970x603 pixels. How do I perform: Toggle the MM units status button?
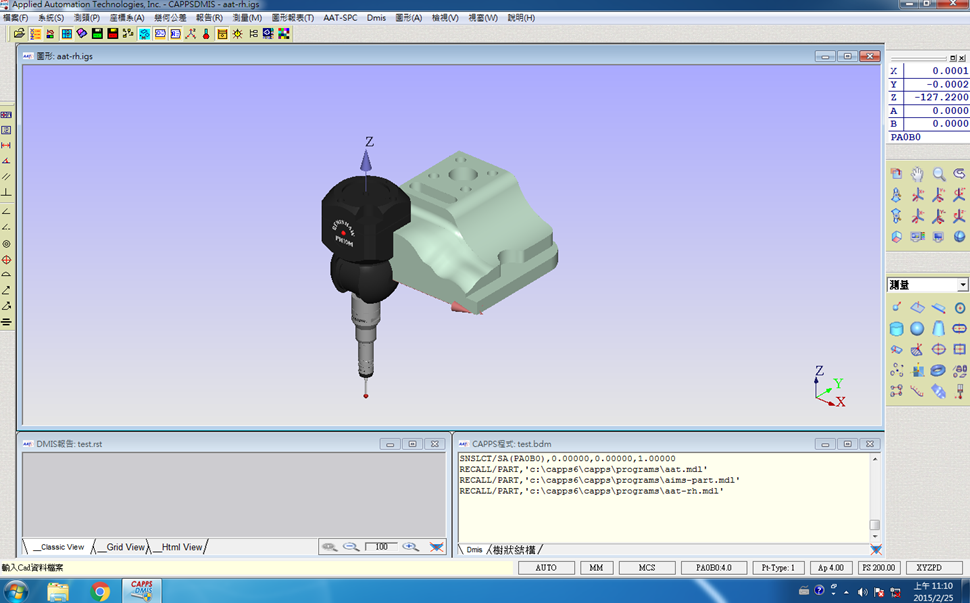(x=596, y=568)
